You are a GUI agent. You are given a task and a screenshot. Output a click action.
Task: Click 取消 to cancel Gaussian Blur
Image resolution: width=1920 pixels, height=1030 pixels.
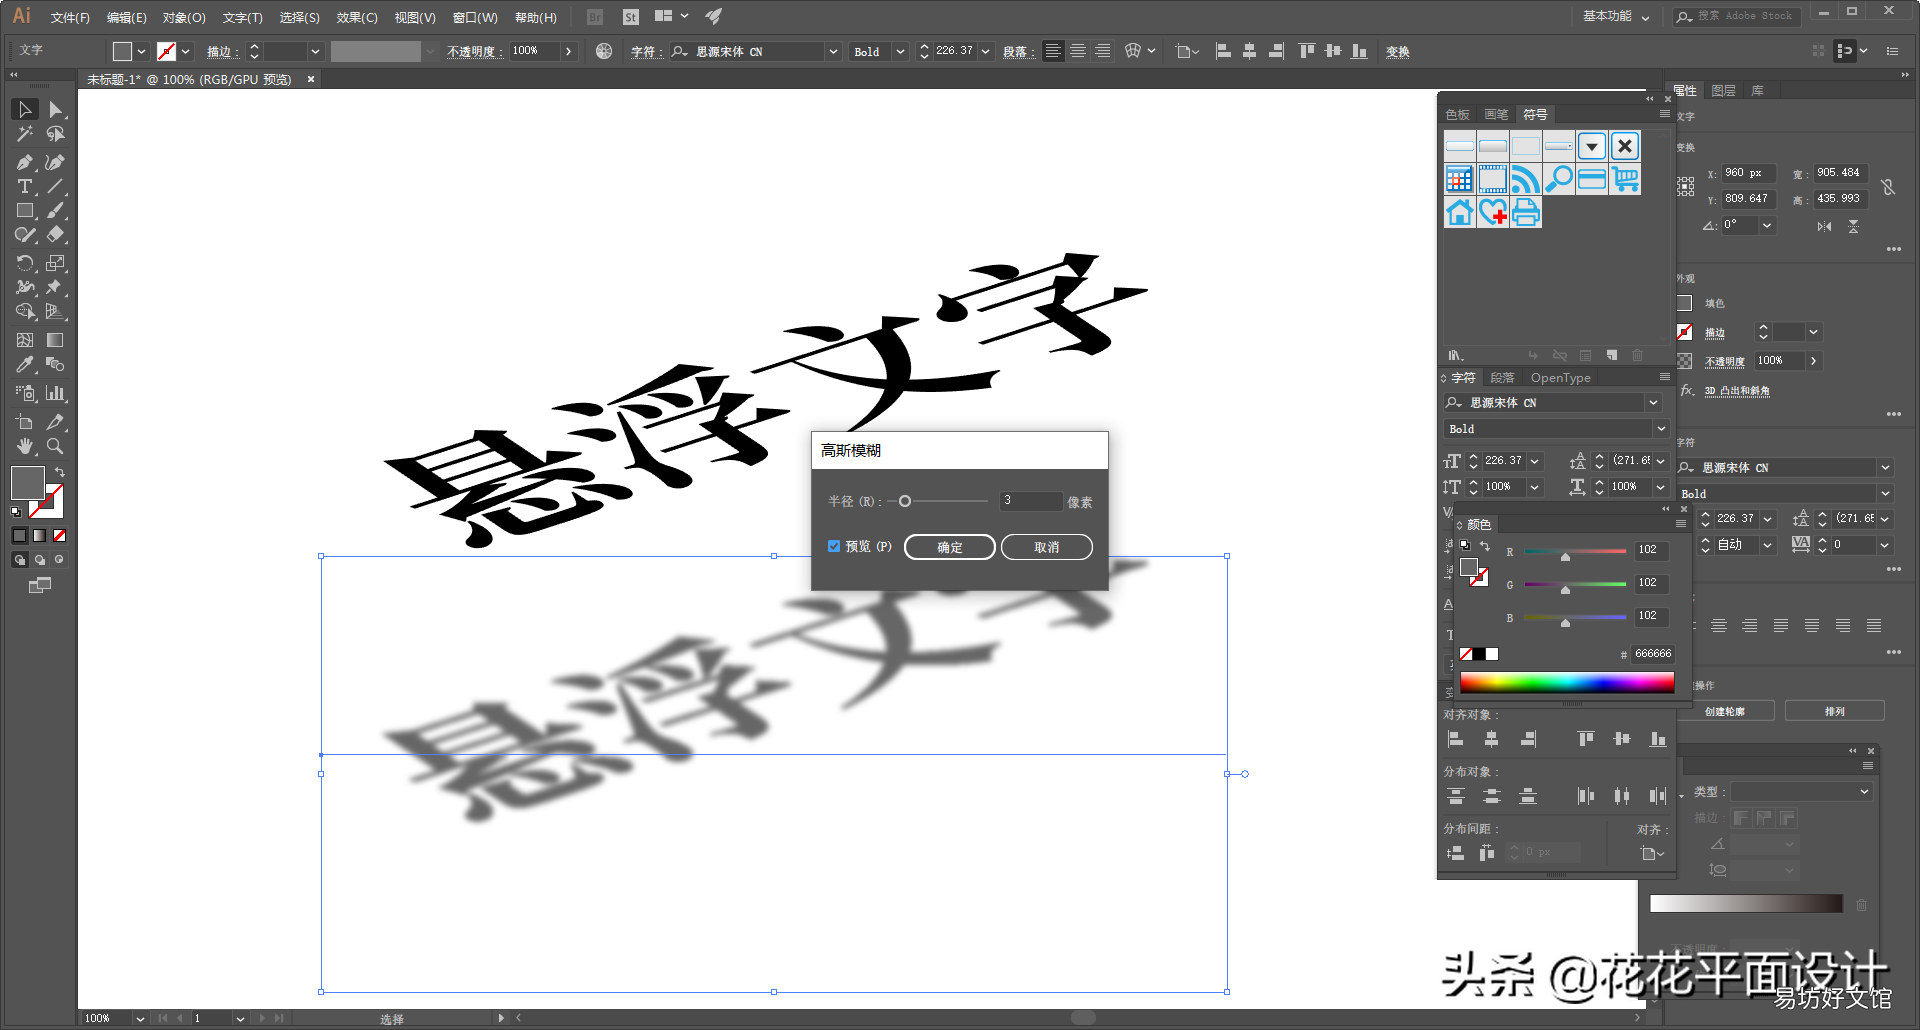coord(1047,547)
